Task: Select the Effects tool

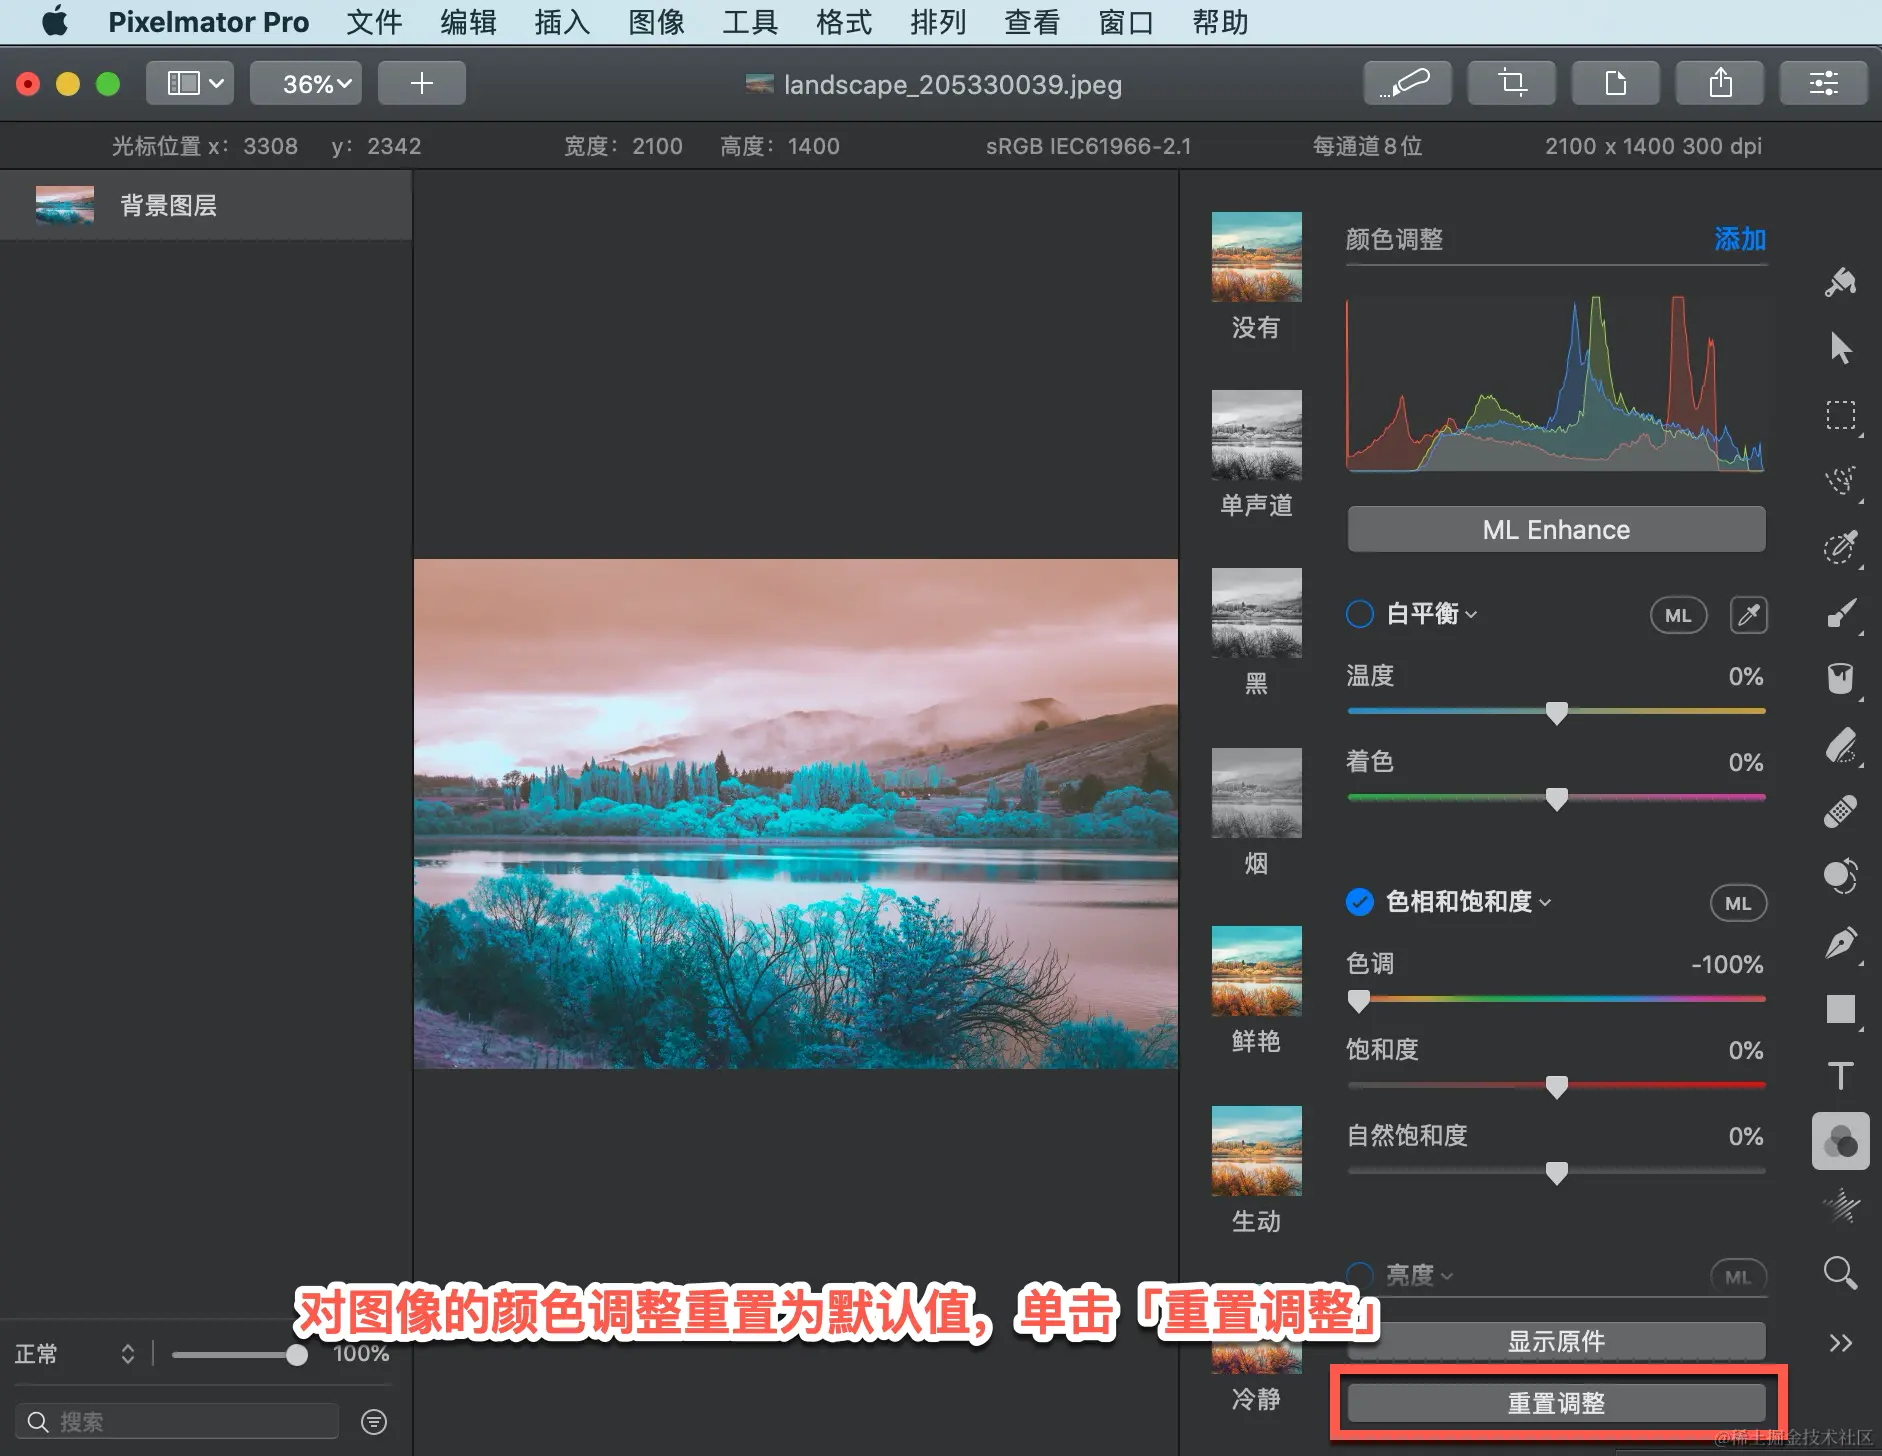Action: coord(1840,1207)
